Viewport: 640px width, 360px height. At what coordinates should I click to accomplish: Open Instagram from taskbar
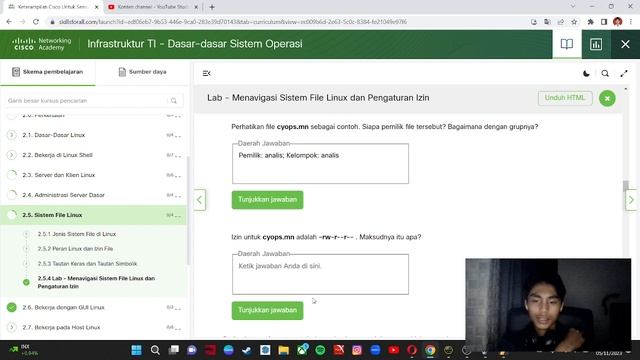pos(357,350)
